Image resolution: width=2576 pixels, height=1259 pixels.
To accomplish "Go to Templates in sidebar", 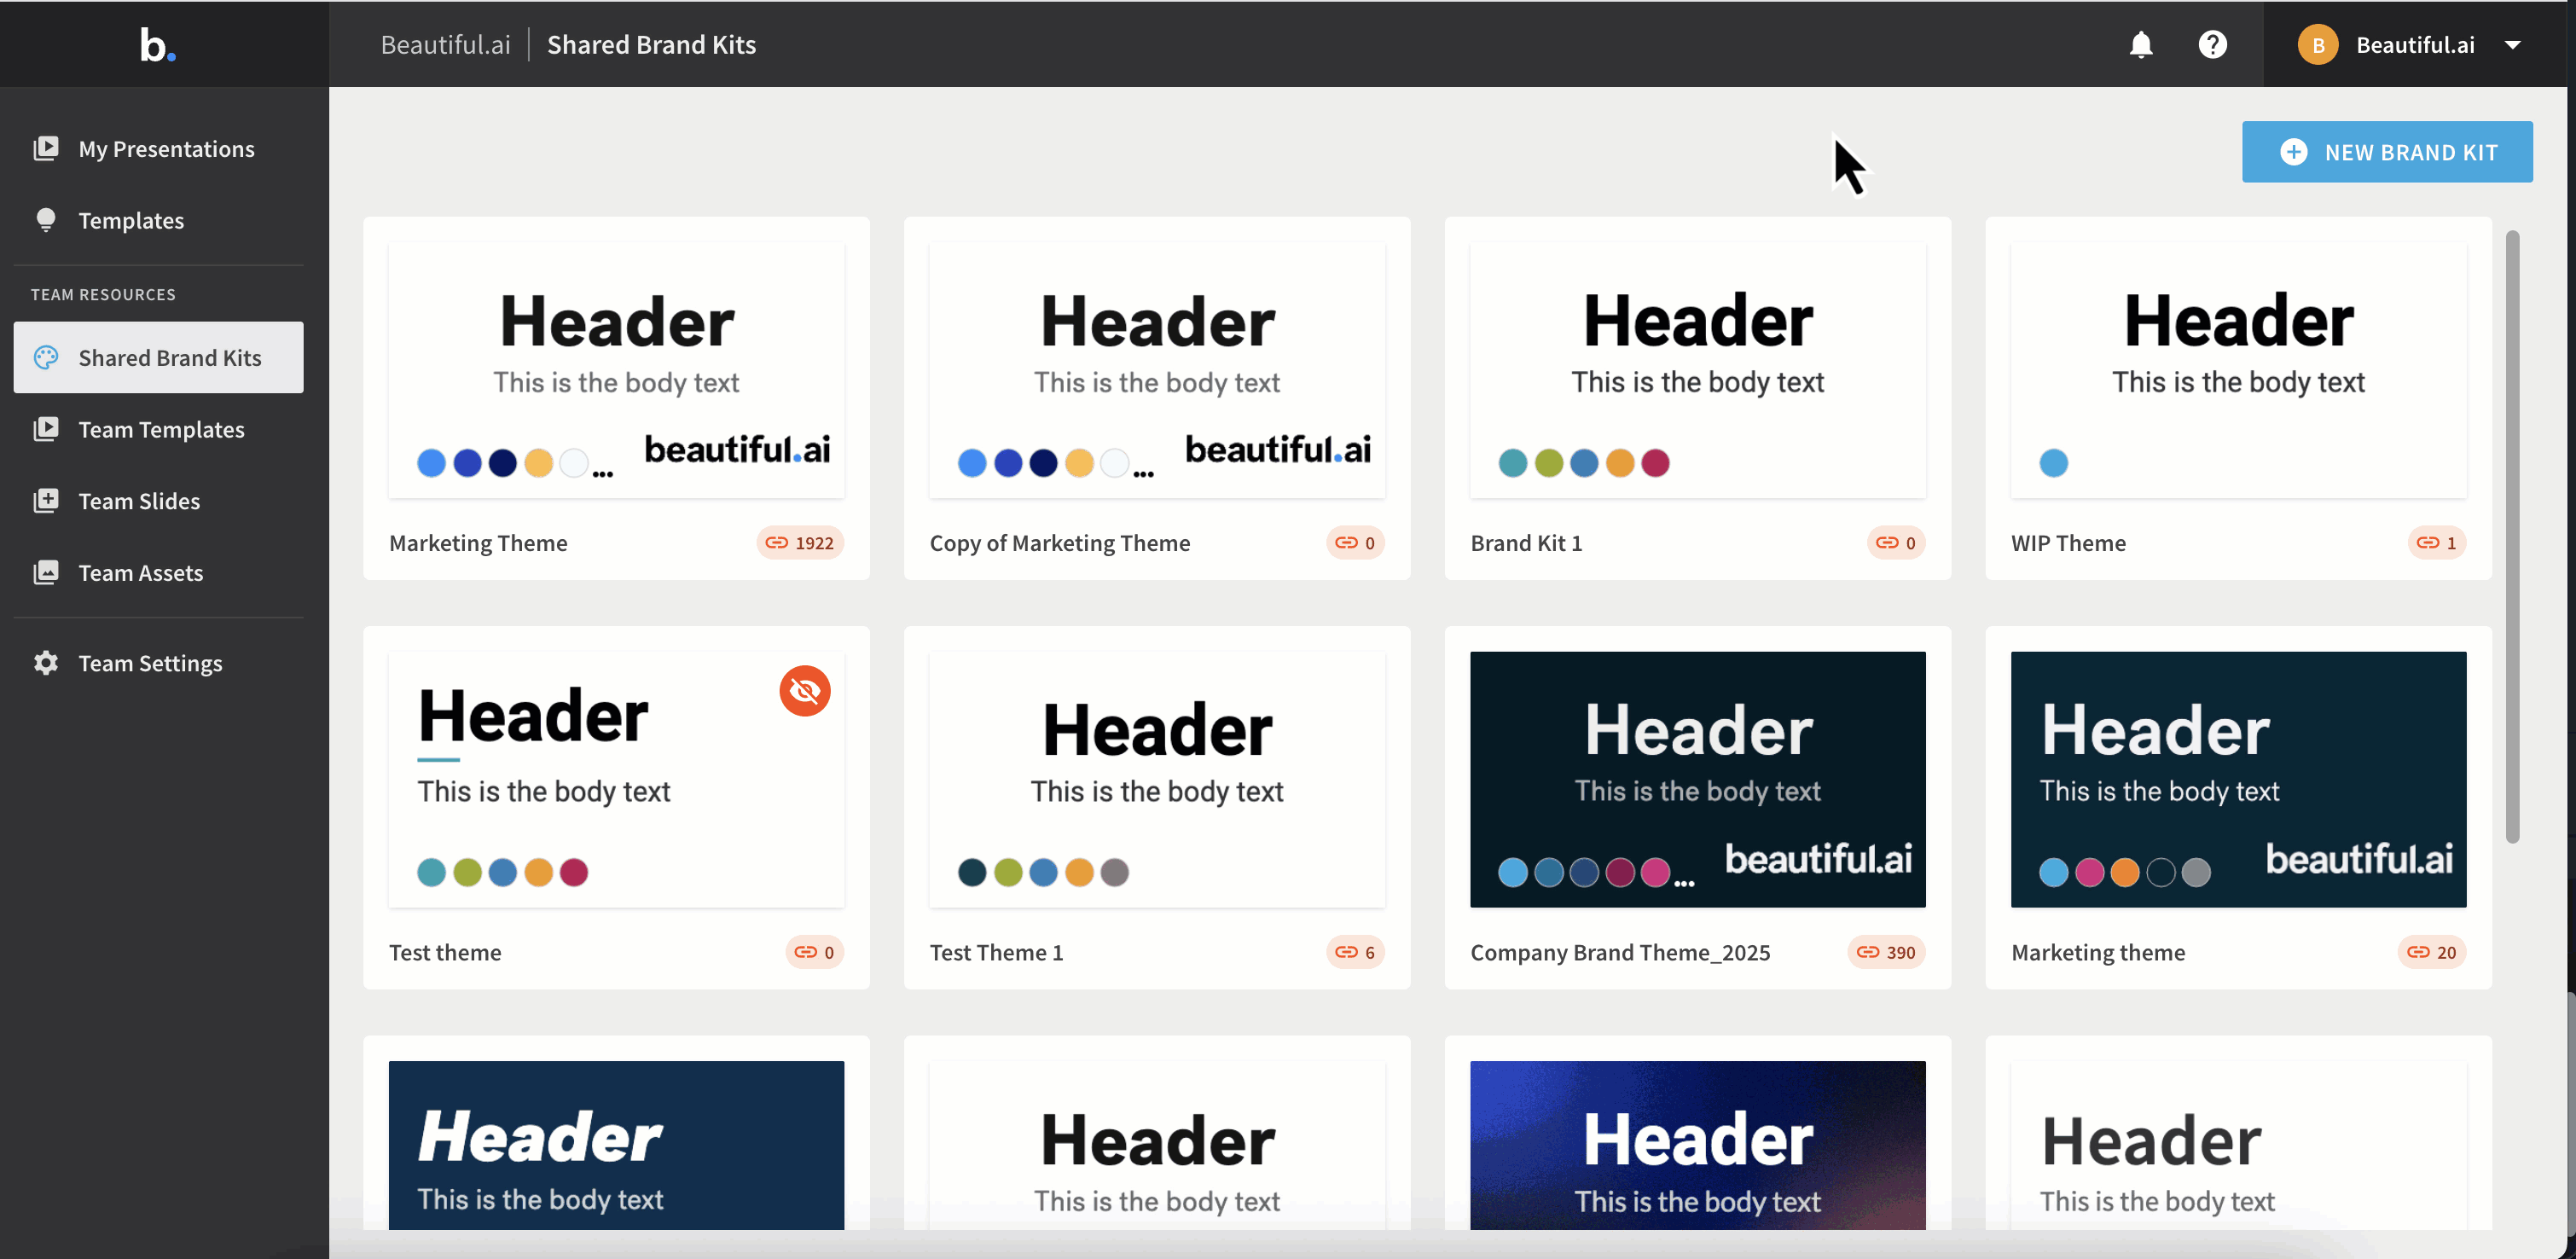I will pos(159,220).
